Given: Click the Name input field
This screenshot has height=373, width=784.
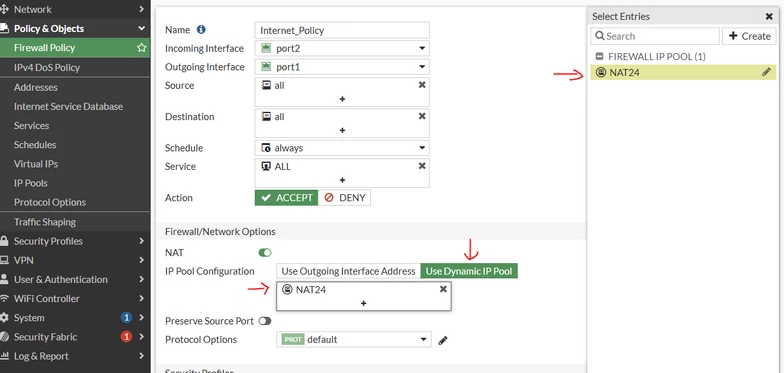Looking at the screenshot, I should 342,30.
